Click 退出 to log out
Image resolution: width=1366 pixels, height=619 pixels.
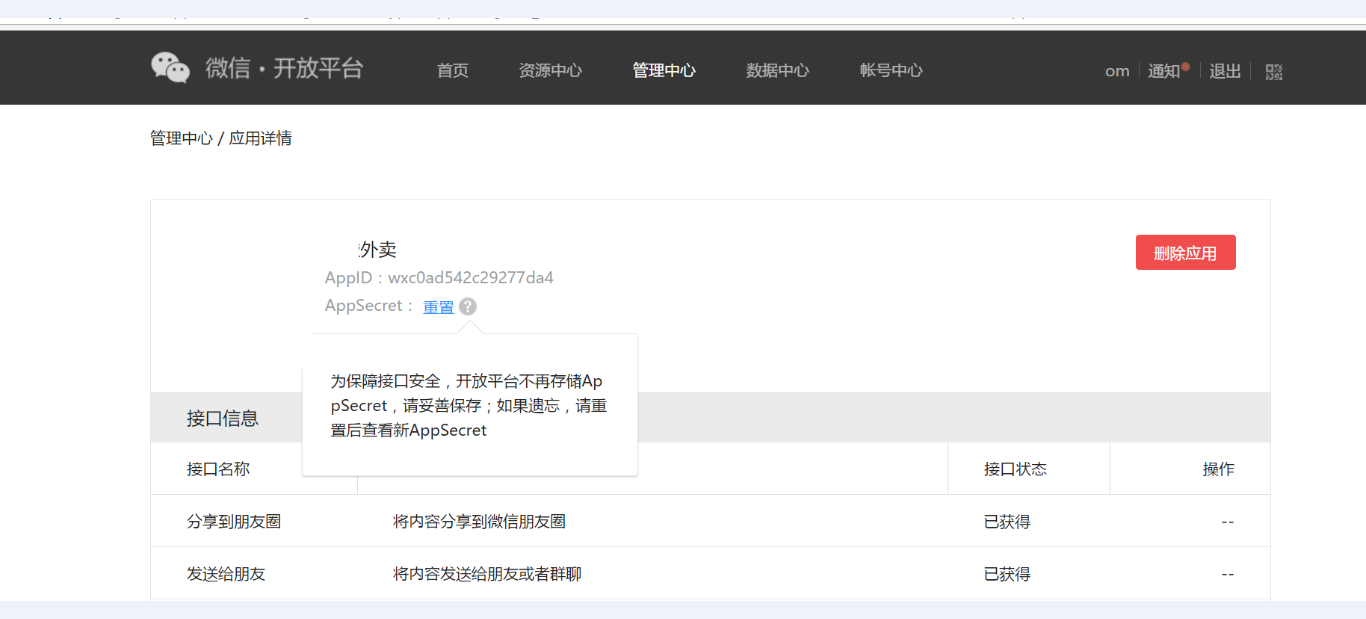(x=1225, y=71)
